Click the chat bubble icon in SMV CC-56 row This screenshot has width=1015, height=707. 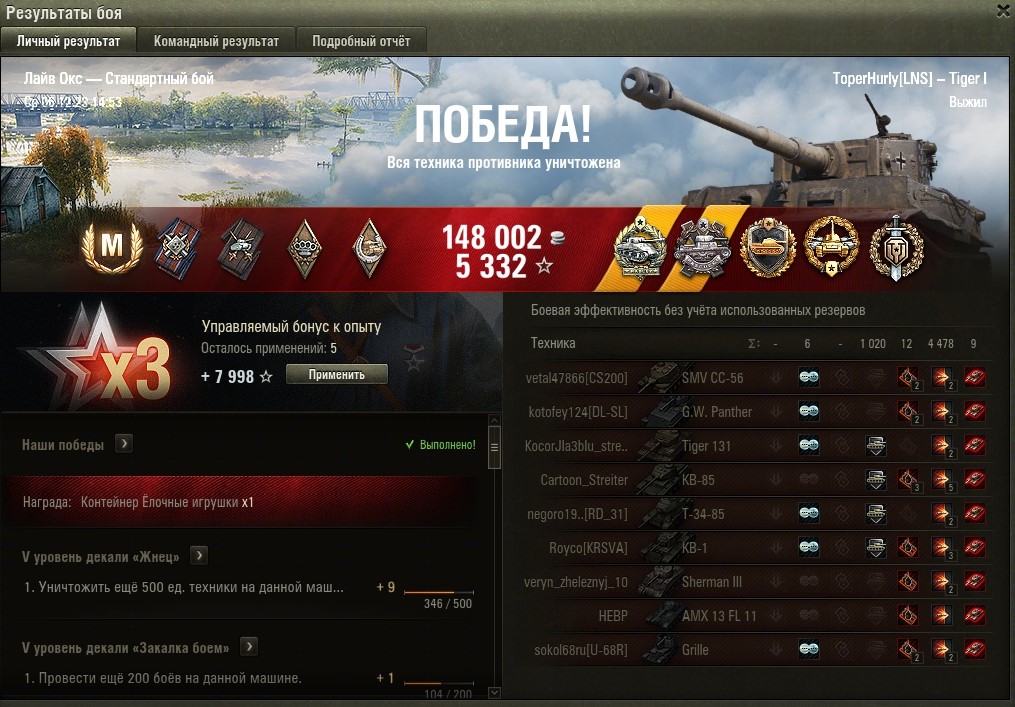(x=809, y=377)
